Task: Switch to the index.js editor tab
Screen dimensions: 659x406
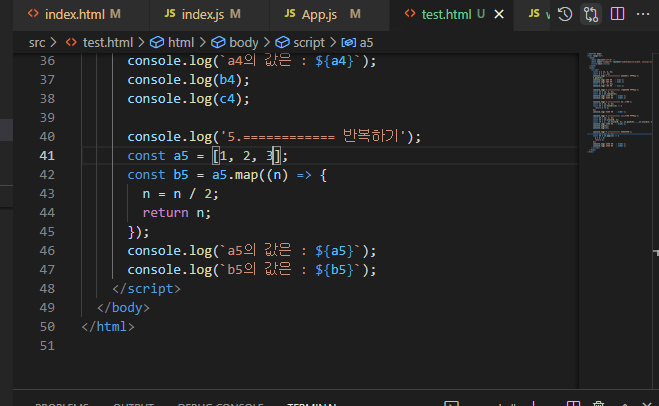Action: coord(209,15)
